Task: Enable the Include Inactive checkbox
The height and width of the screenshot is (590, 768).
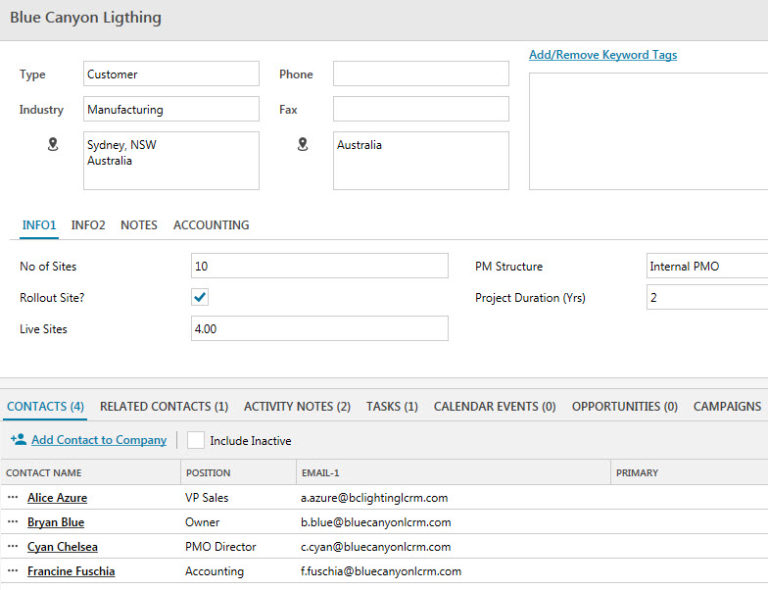Action: point(195,440)
